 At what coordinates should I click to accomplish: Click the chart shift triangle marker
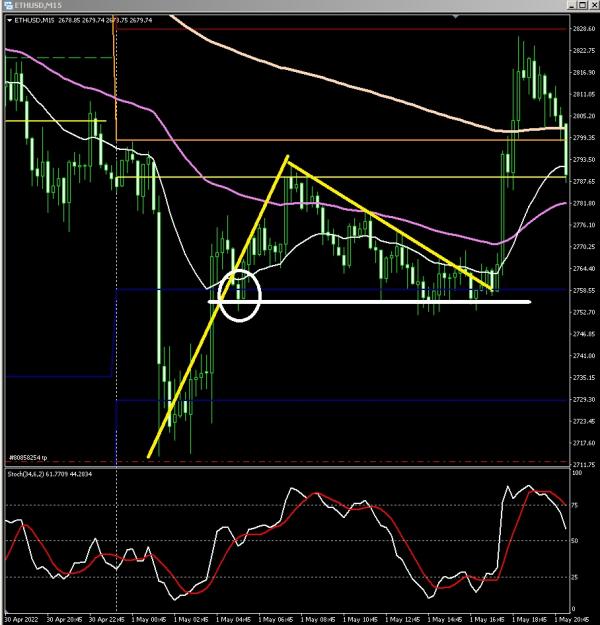456,16
